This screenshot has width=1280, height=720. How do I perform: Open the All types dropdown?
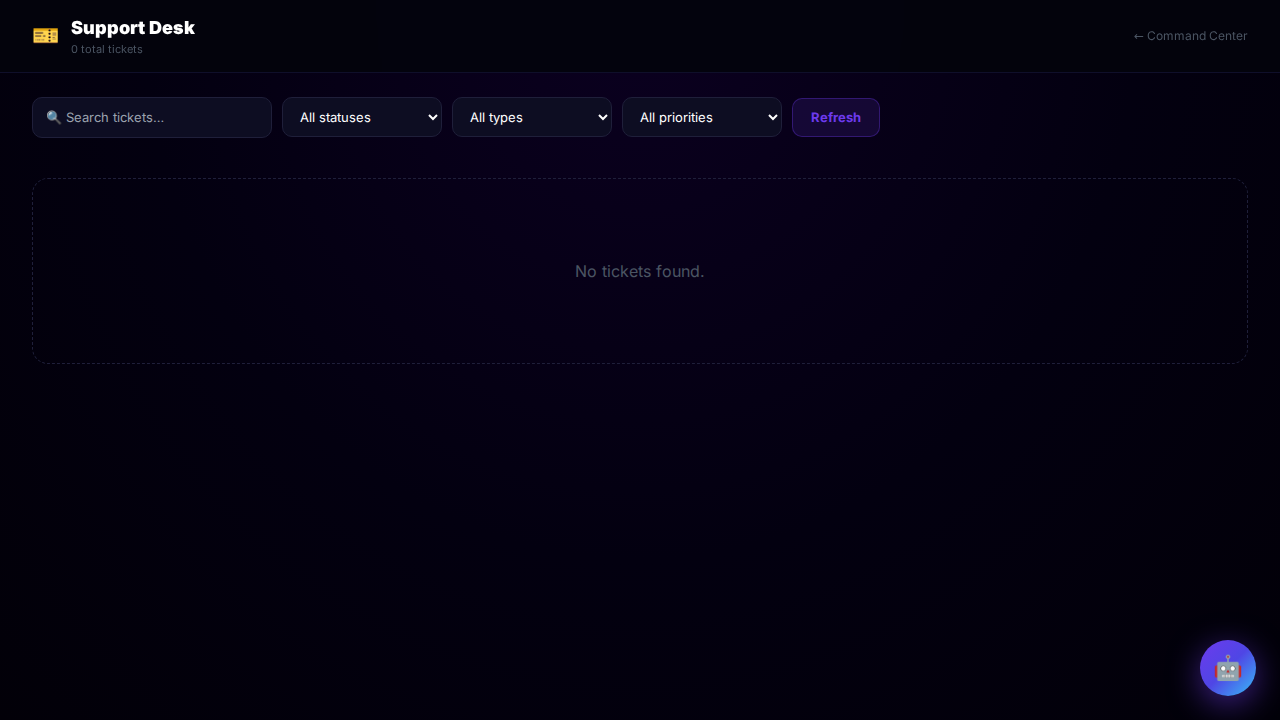pyautogui.click(x=531, y=117)
